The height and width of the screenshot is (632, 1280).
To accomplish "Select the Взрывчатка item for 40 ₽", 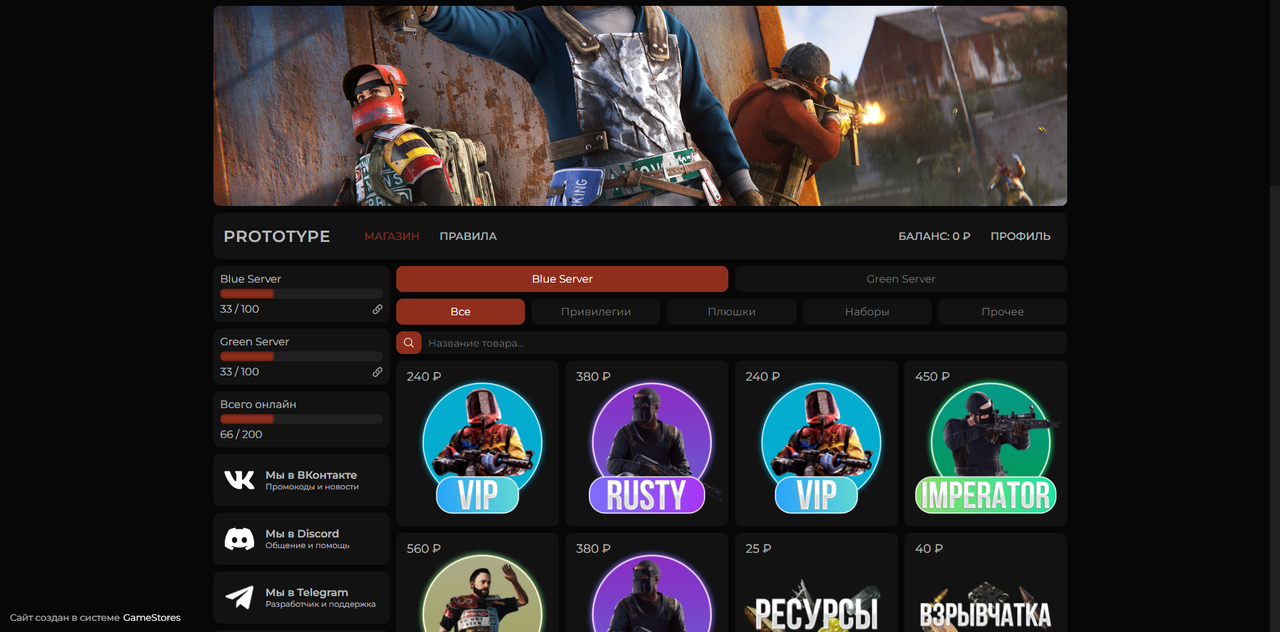I will (985, 590).
